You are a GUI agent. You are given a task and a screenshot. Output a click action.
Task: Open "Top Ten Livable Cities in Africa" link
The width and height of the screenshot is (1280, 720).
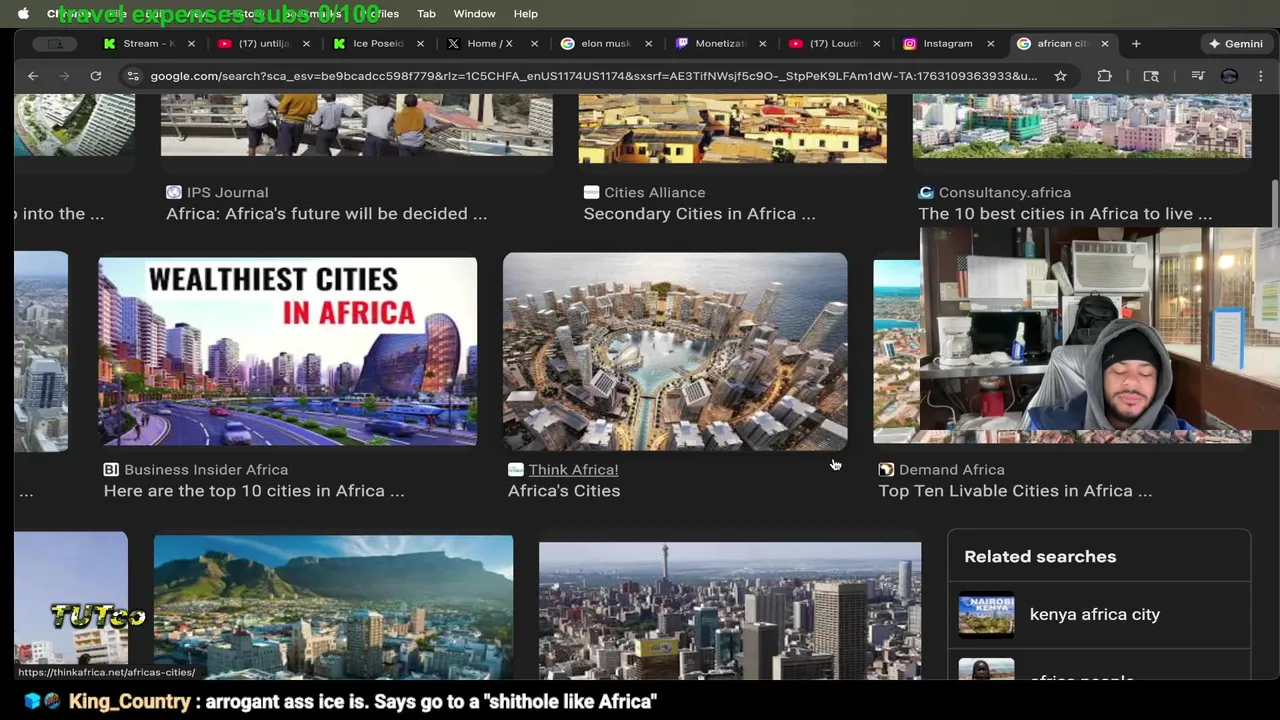click(x=1015, y=491)
